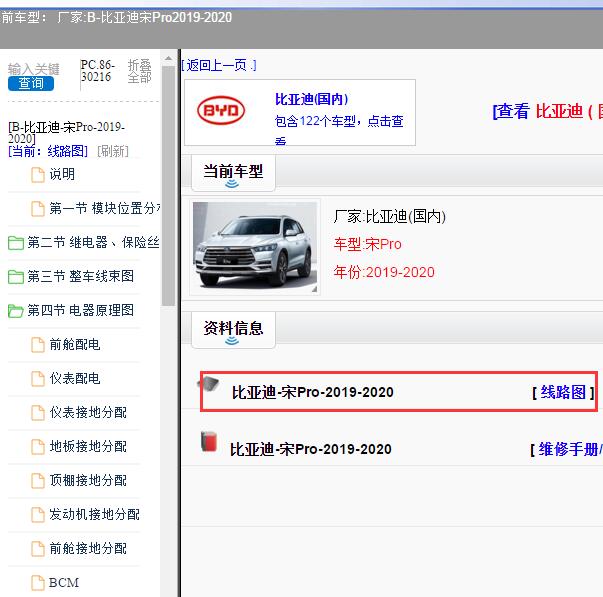Click folder icon of 第二节 继电器
This screenshot has width=603, height=597.
(16, 243)
